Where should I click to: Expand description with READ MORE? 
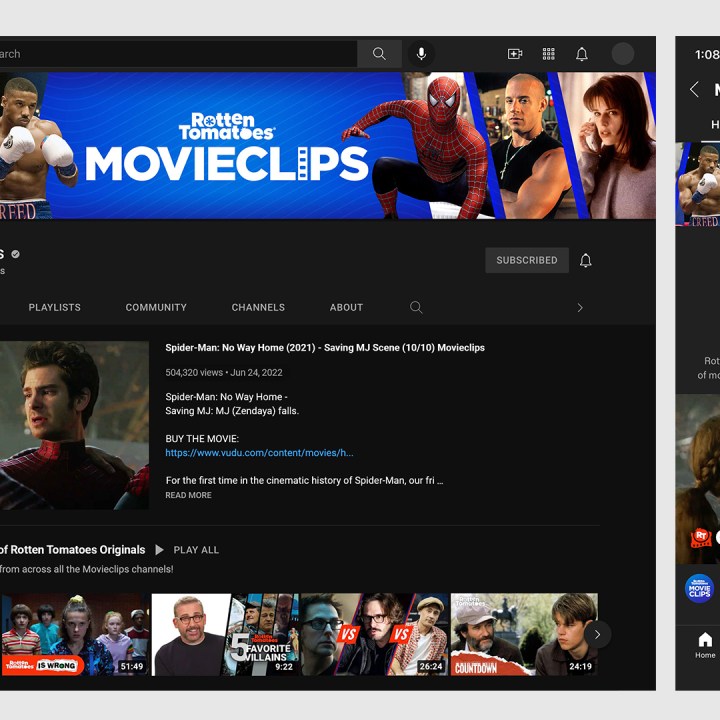pos(188,495)
